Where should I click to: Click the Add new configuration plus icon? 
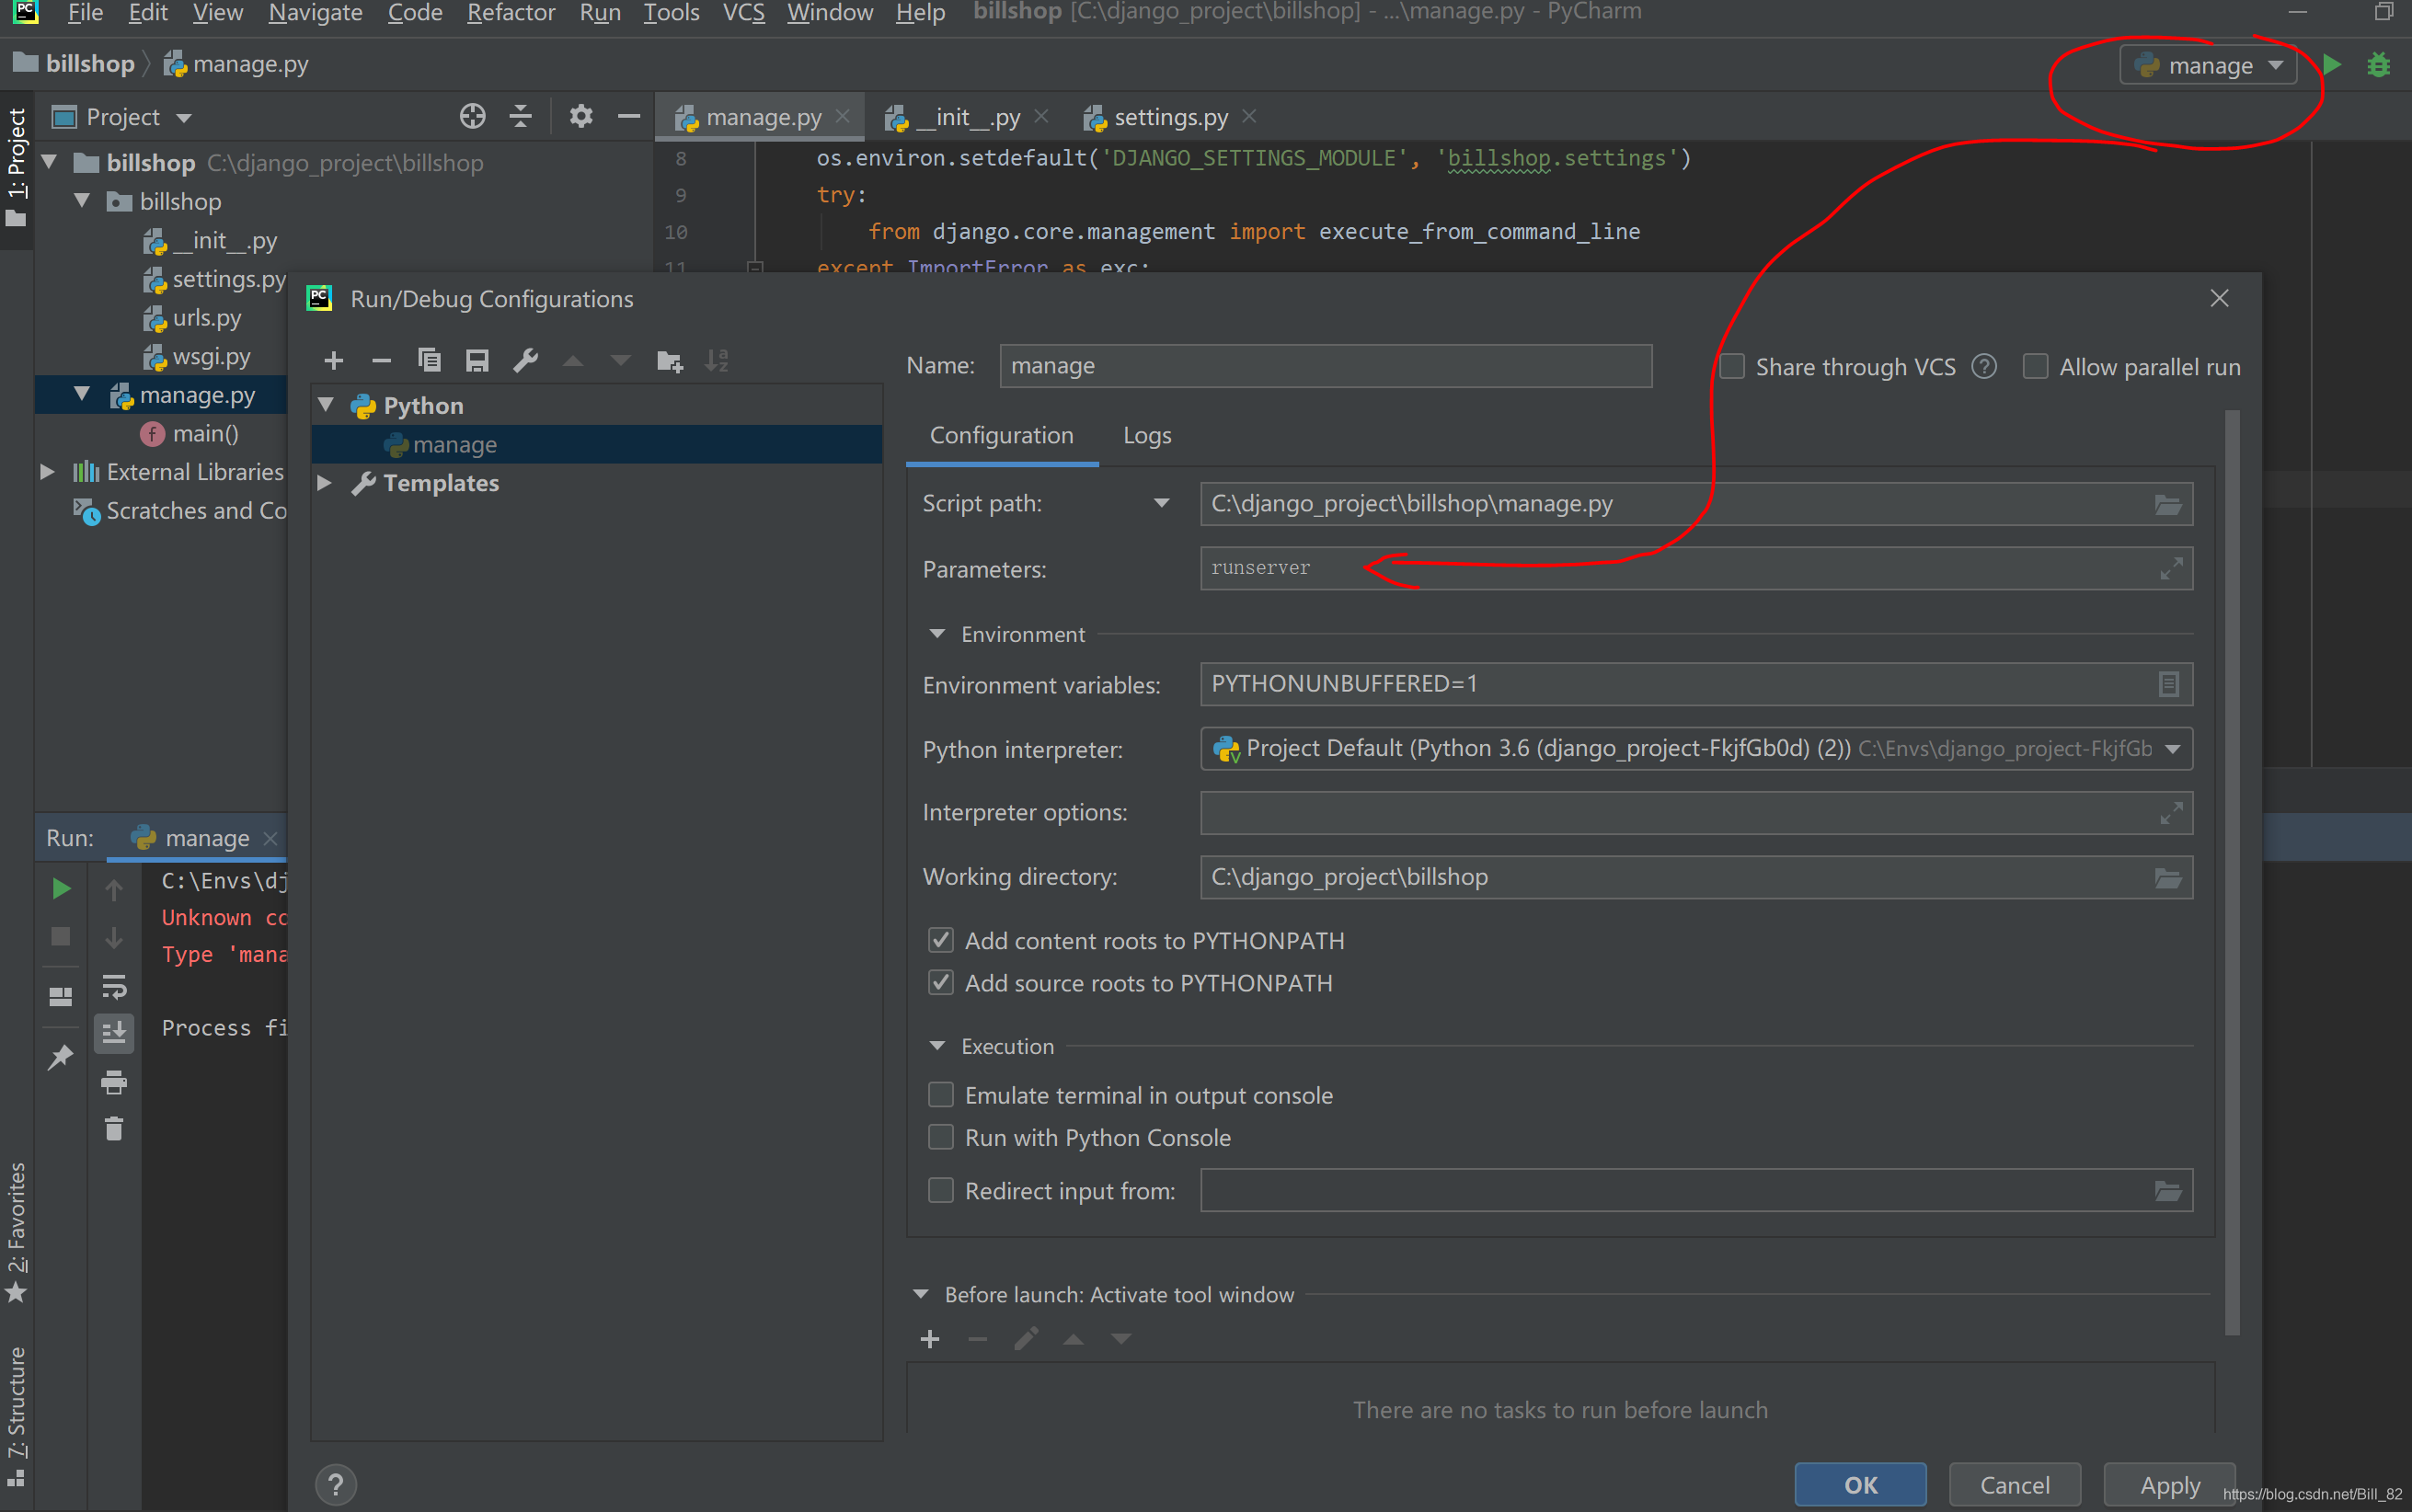333,361
